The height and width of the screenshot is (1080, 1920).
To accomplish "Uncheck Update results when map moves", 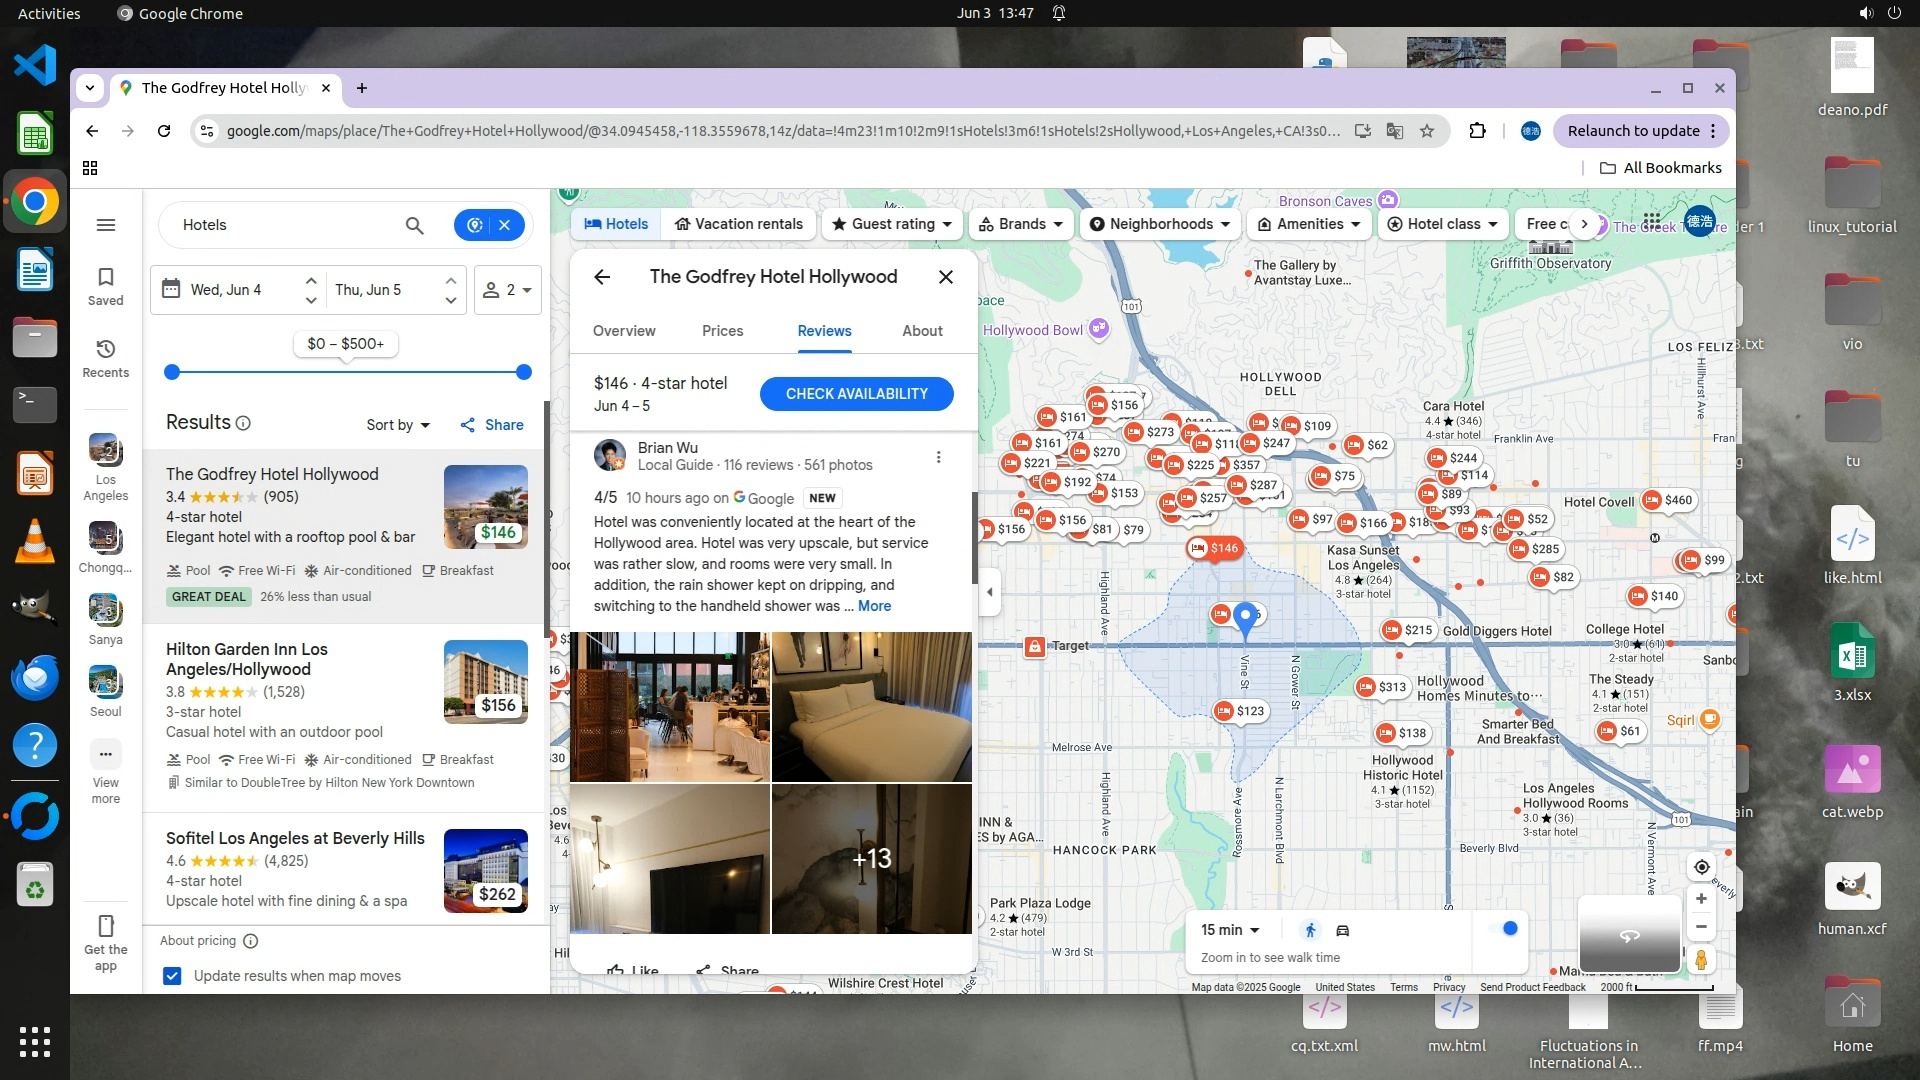I will (172, 976).
